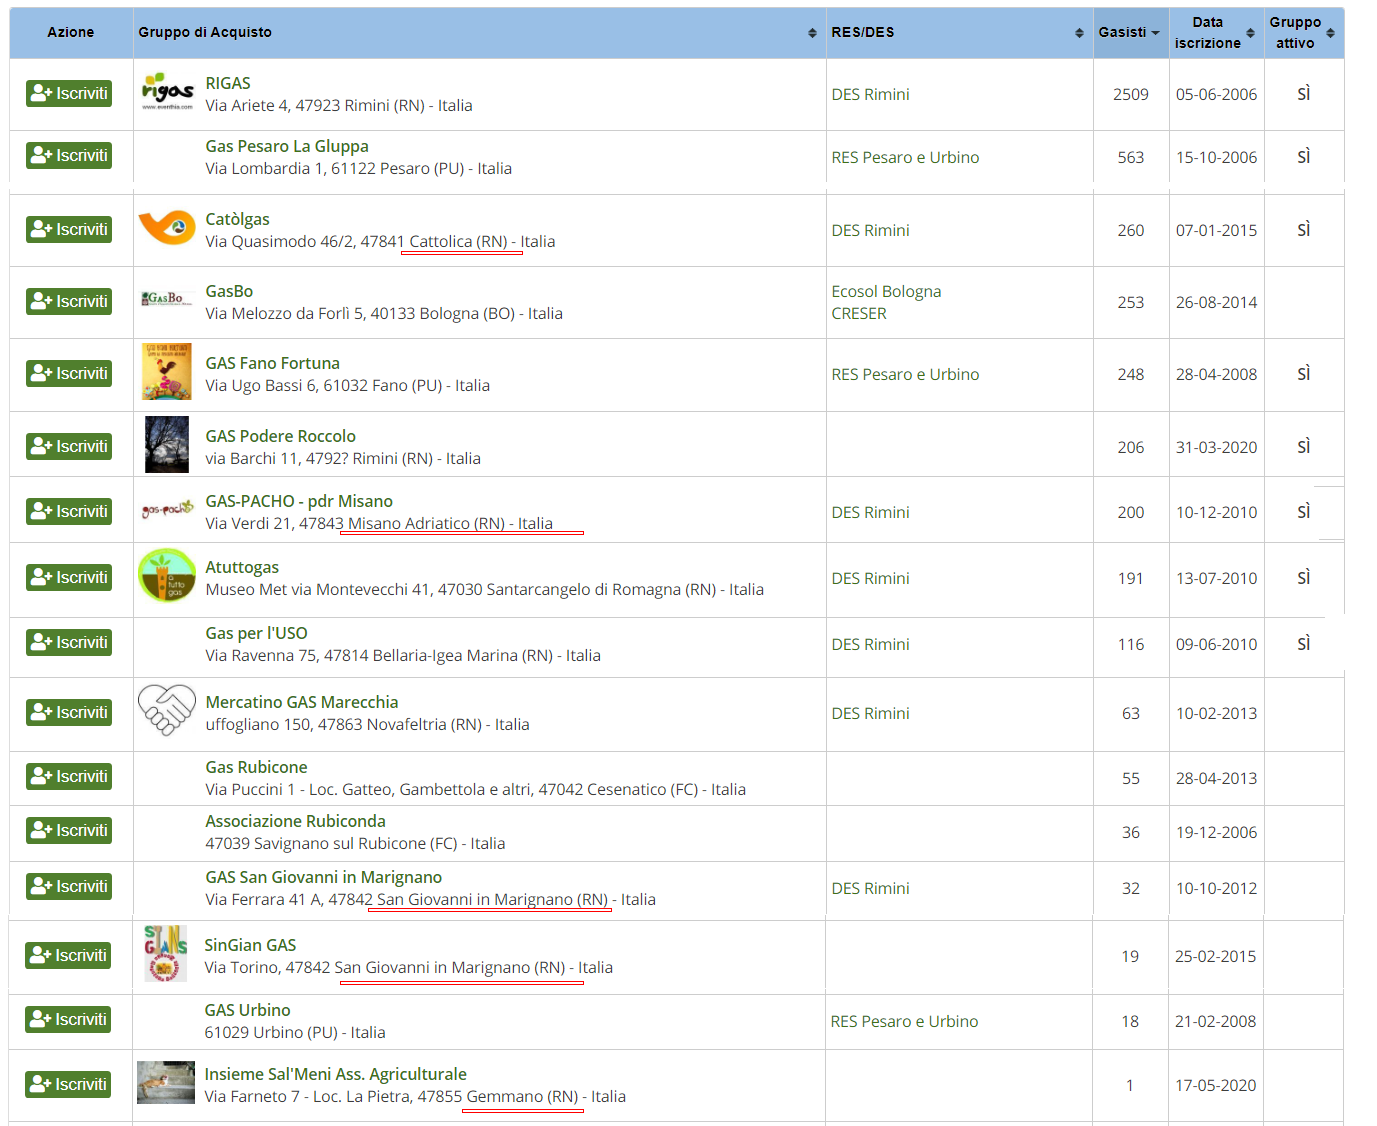Open the RIGAS logo thumbnail

[167, 92]
